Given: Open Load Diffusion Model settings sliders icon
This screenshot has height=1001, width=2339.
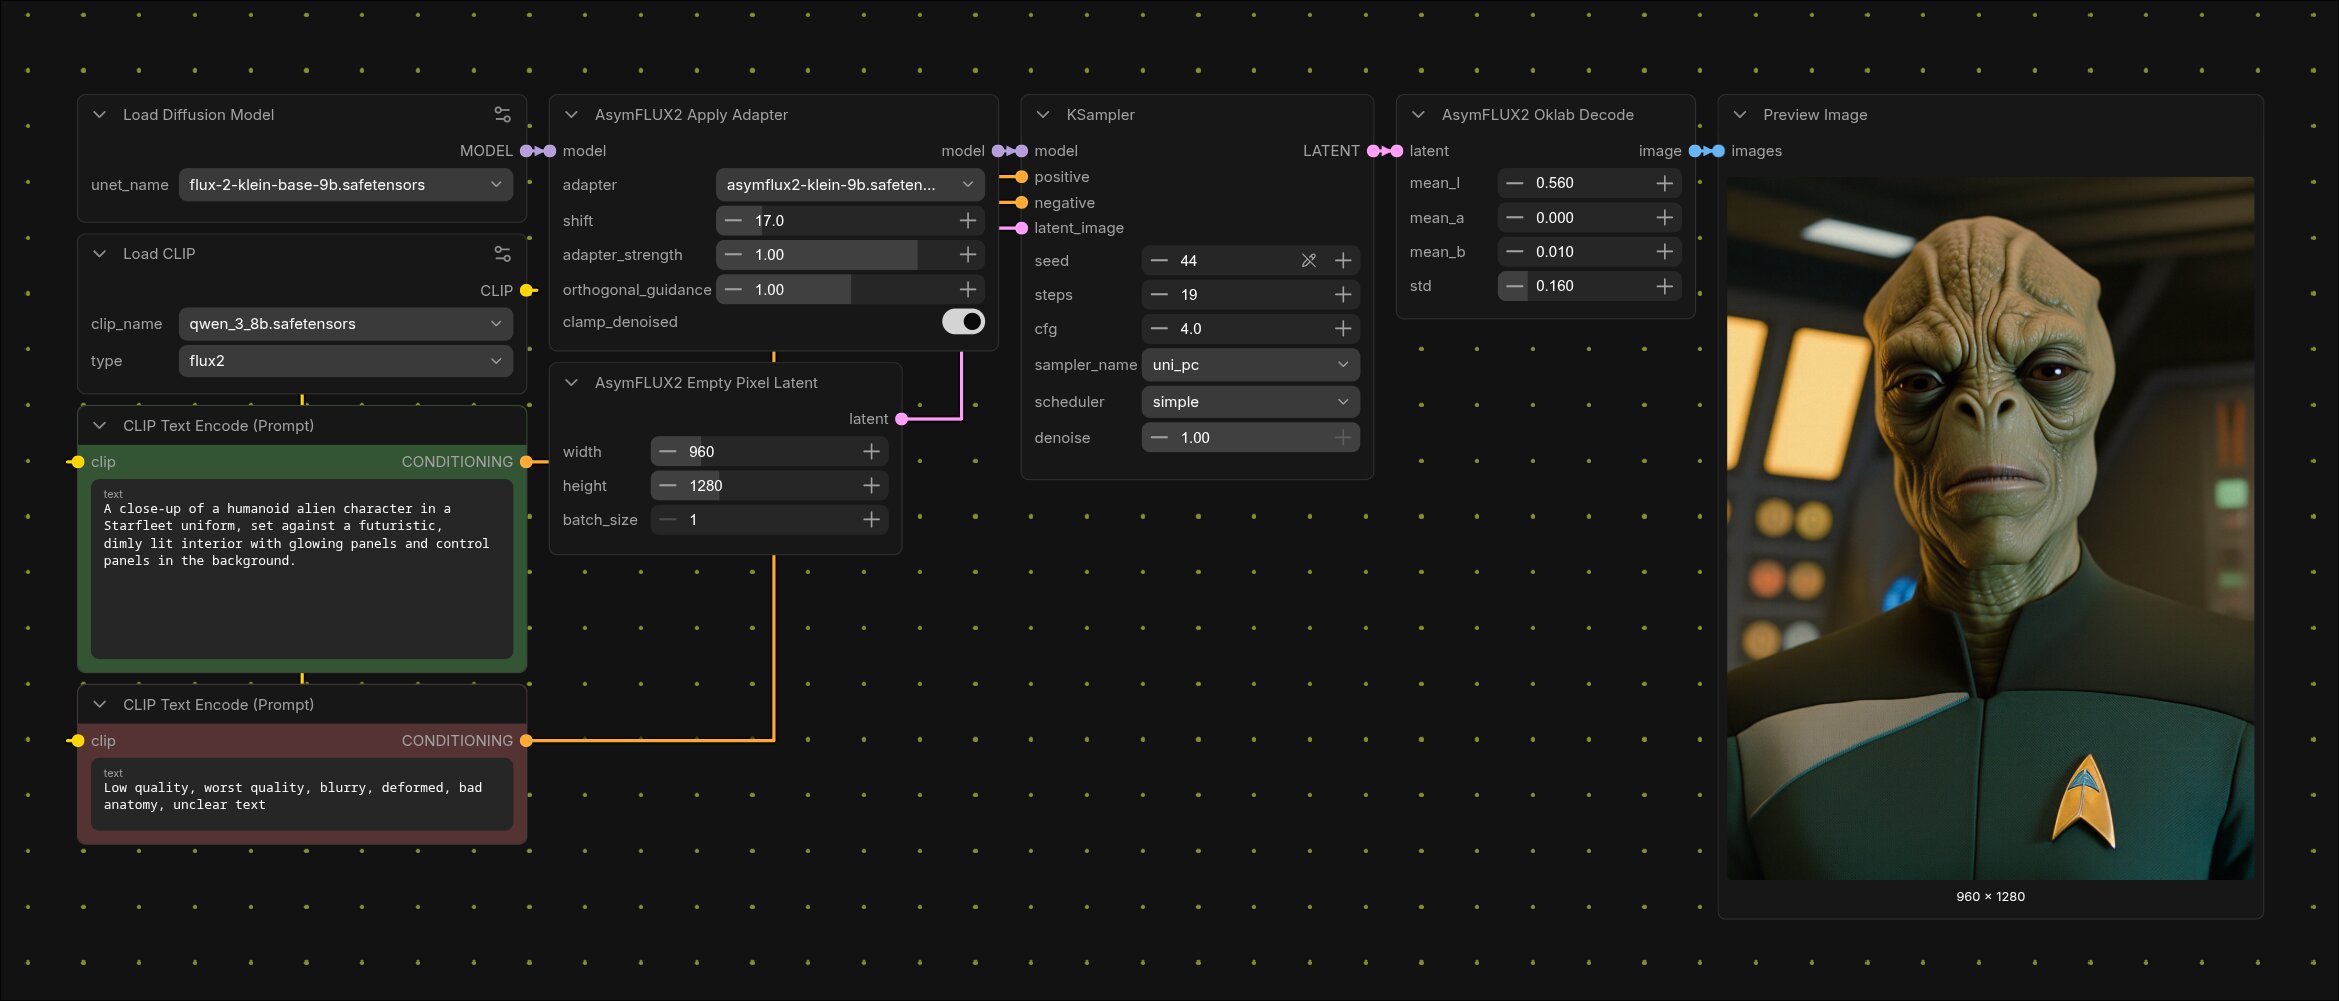Looking at the screenshot, I should point(502,115).
